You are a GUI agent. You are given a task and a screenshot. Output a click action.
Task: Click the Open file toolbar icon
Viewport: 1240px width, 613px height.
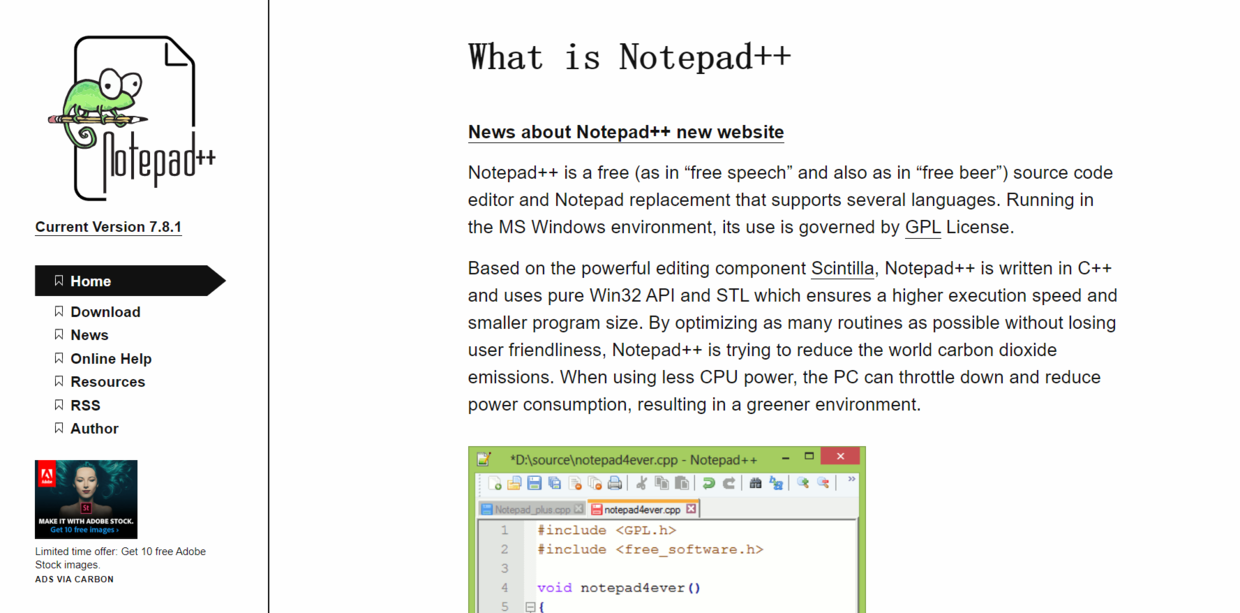coord(513,483)
